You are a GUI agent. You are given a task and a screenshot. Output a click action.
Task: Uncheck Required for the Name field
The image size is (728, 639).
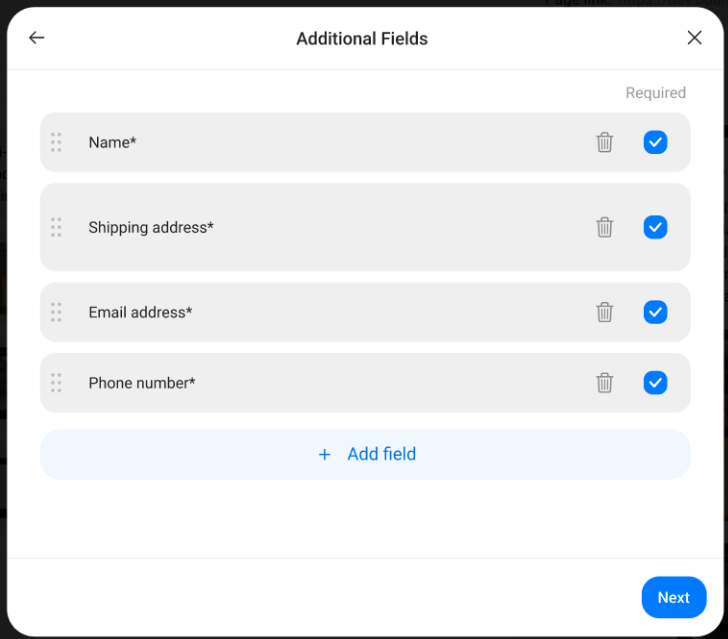[x=655, y=142]
